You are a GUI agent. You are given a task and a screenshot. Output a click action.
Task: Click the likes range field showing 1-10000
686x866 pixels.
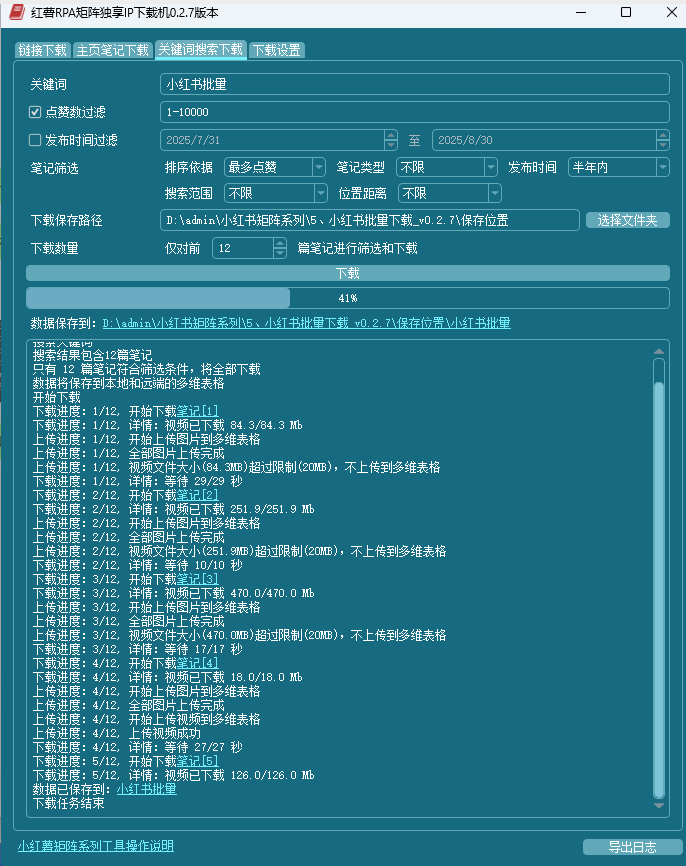click(415, 112)
